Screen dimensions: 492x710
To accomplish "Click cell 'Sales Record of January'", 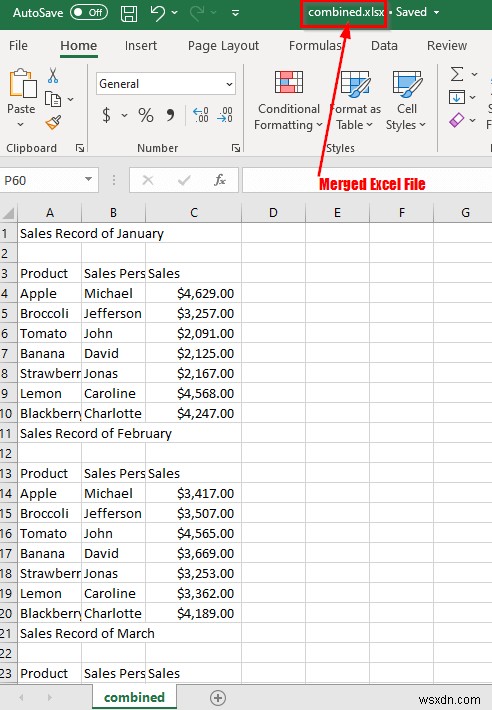I will [91, 233].
